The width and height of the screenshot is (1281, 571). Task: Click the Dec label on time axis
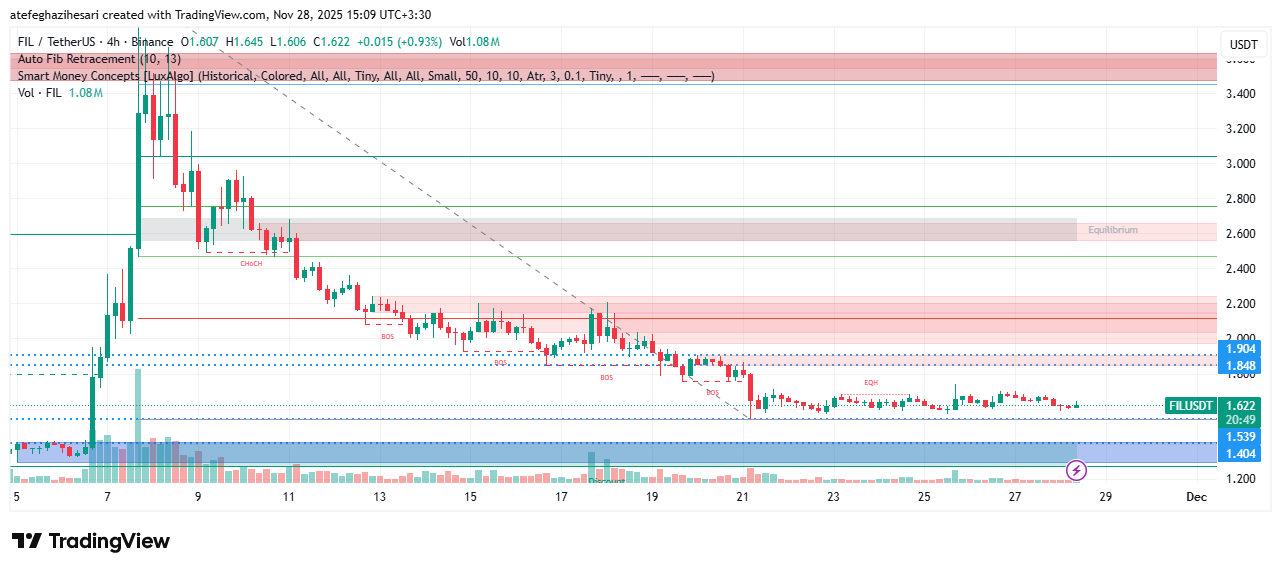click(x=1197, y=497)
